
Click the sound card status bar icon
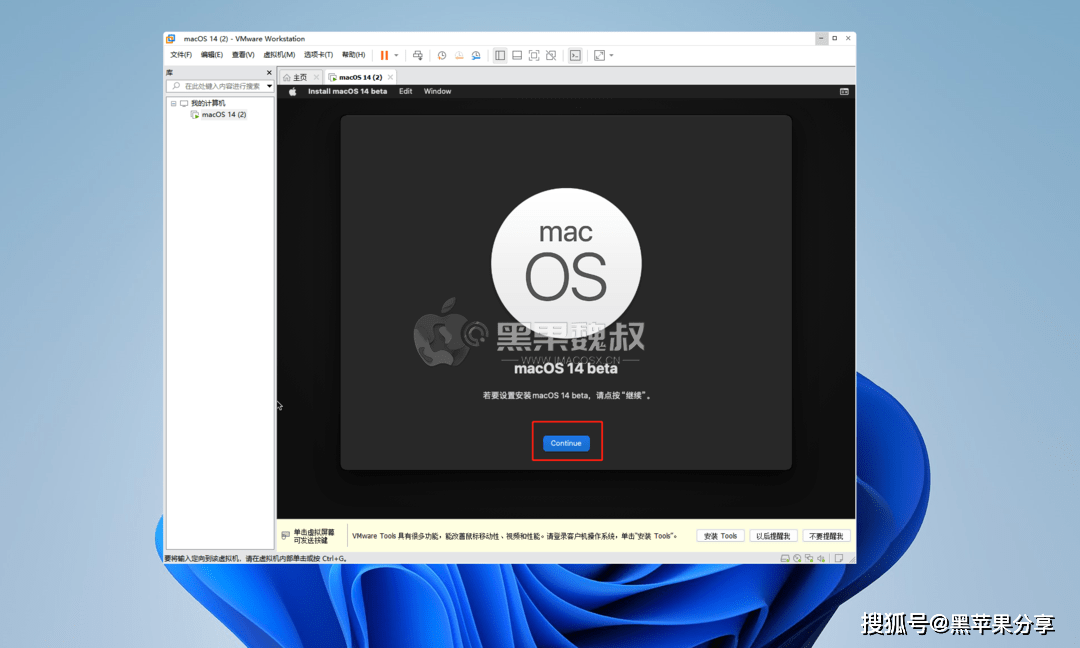[821, 558]
